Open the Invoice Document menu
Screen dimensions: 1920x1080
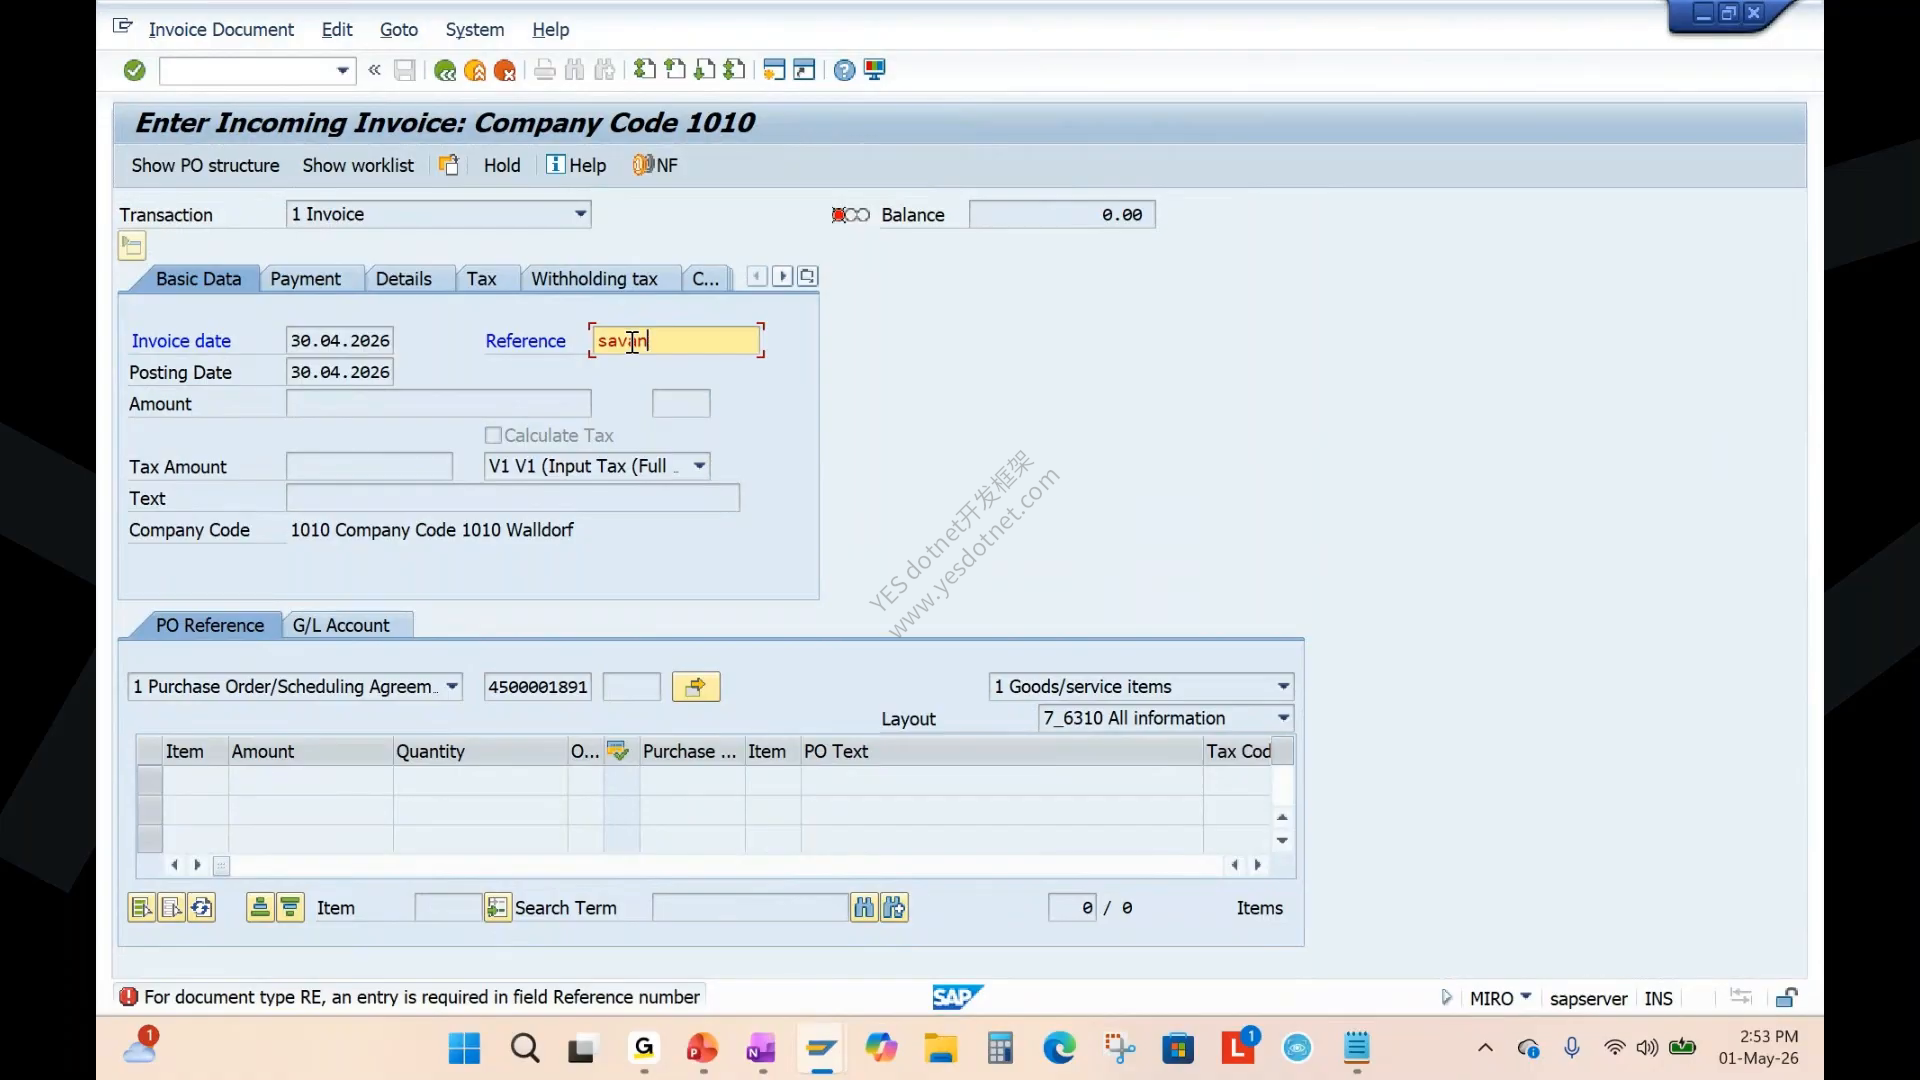pyautogui.click(x=221, y=30)
